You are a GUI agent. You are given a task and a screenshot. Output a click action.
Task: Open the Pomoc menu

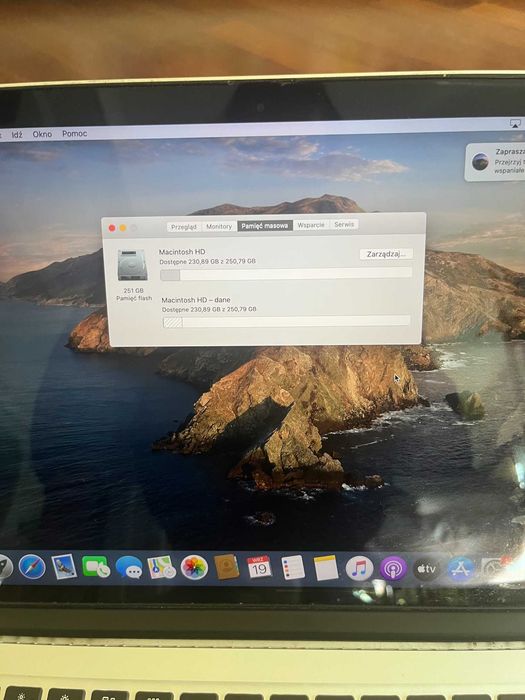point(75,133)
